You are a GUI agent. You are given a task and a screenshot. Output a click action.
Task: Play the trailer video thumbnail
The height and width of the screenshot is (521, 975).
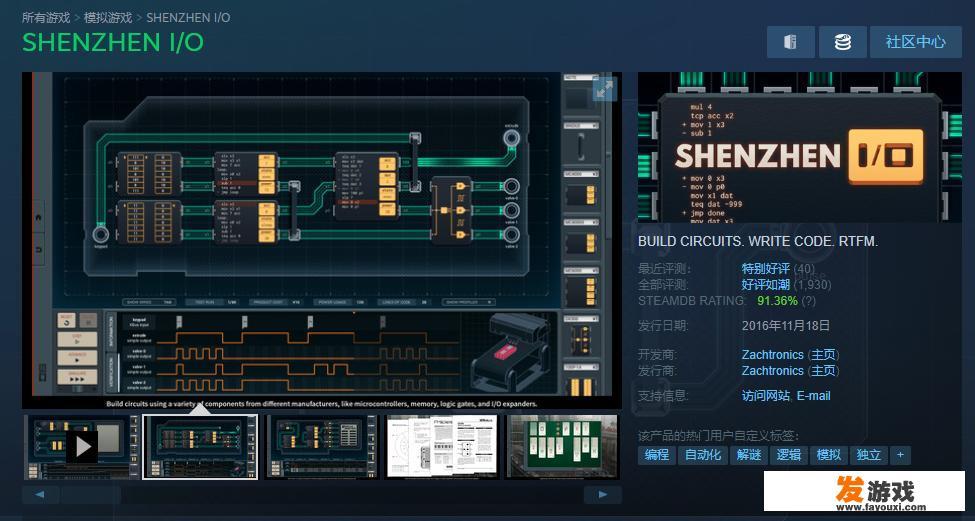pos(81,446)
